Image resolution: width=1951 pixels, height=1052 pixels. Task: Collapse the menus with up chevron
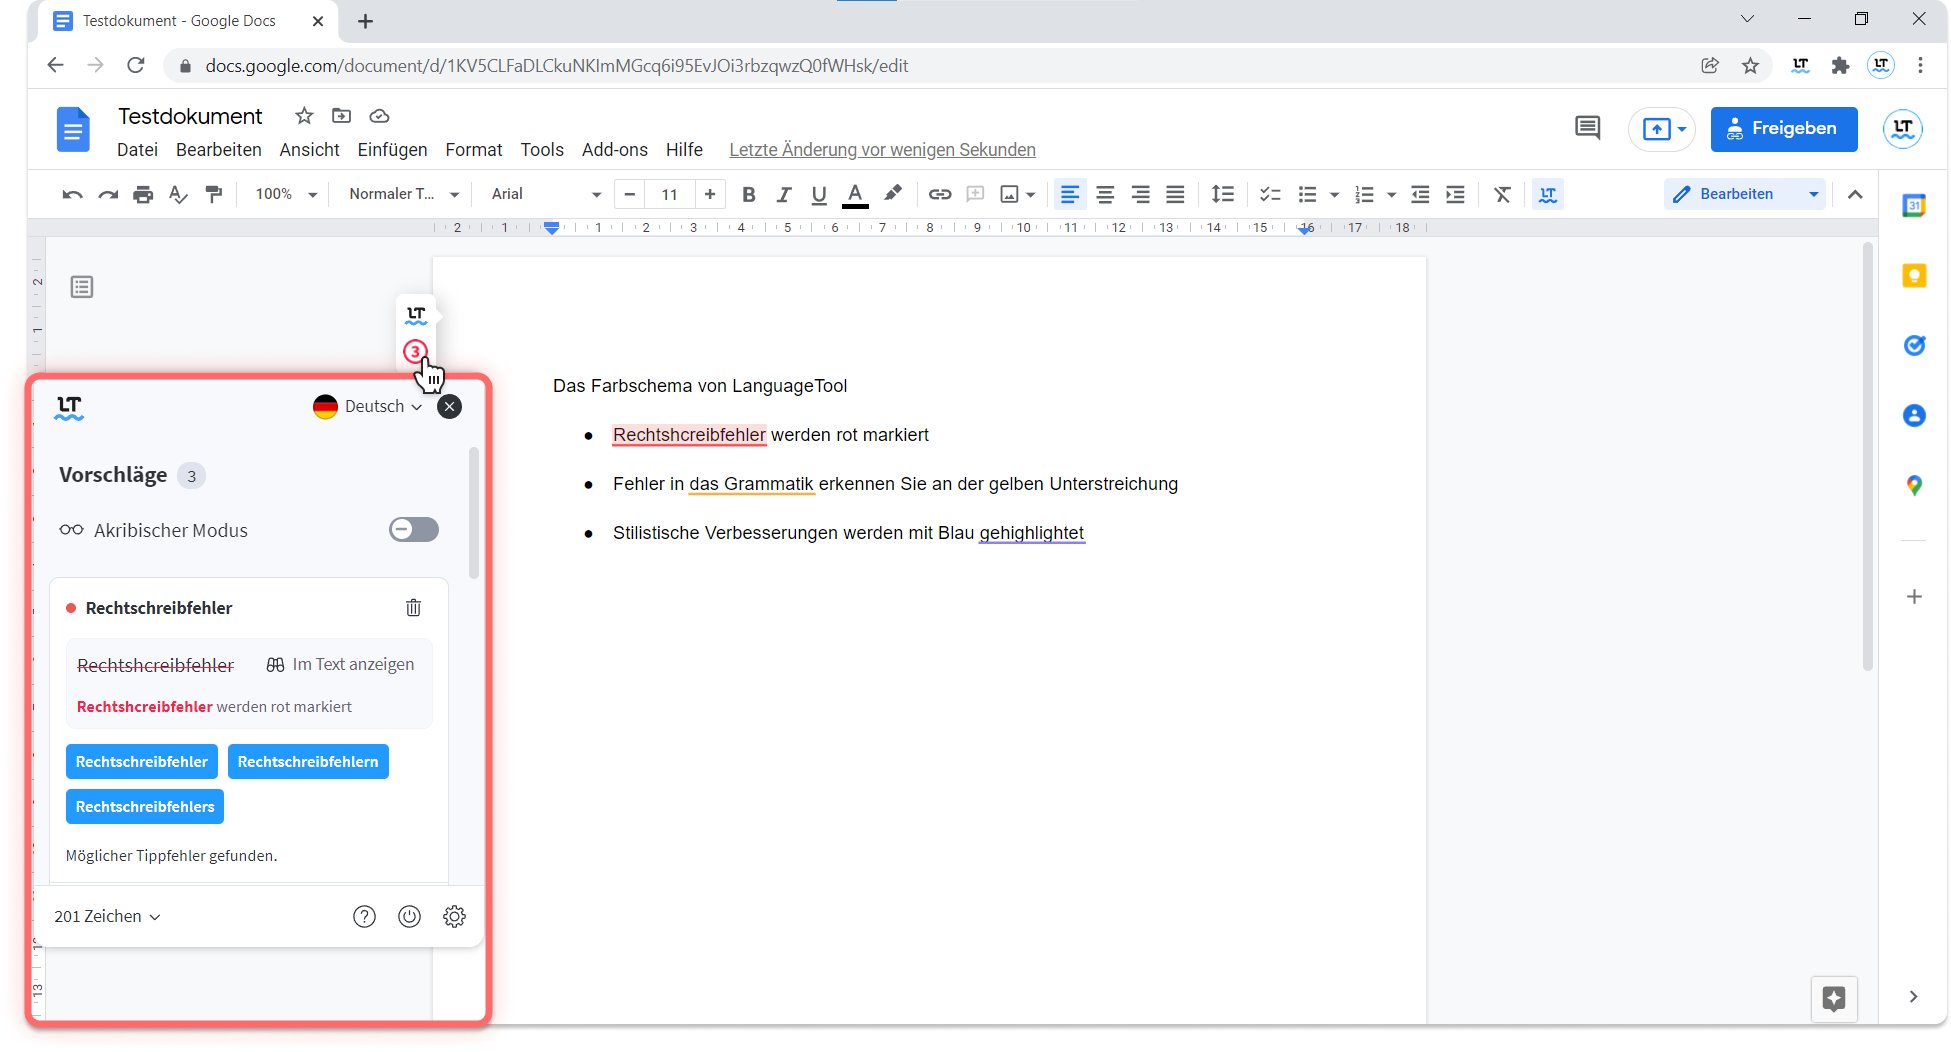[1855, 194]
